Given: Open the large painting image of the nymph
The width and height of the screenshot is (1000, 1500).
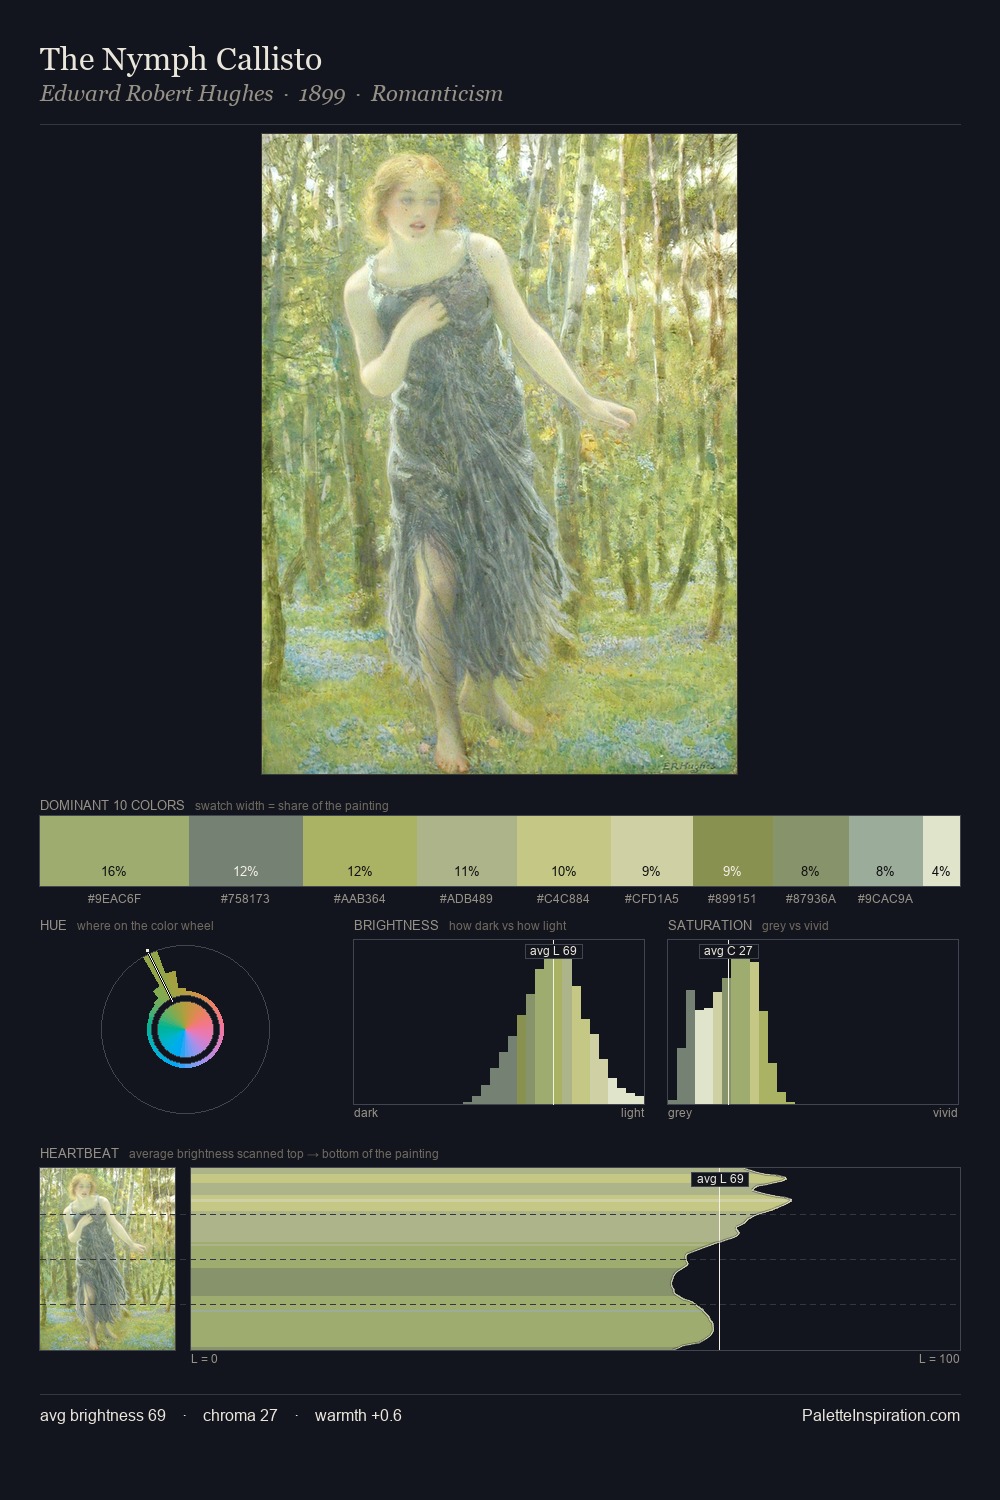Looking at the screenshot, I should click(499, 454).
